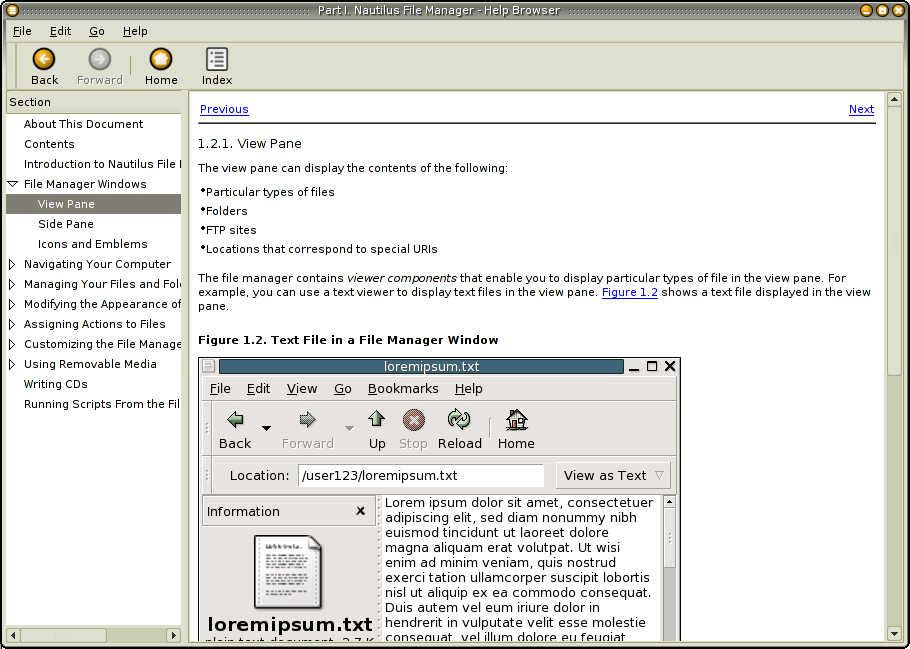Screen dimensions: 910x649
Task: Click the content pane vertical scrollbar thumb
Action: pyautogui.click(x=894, y=240)
